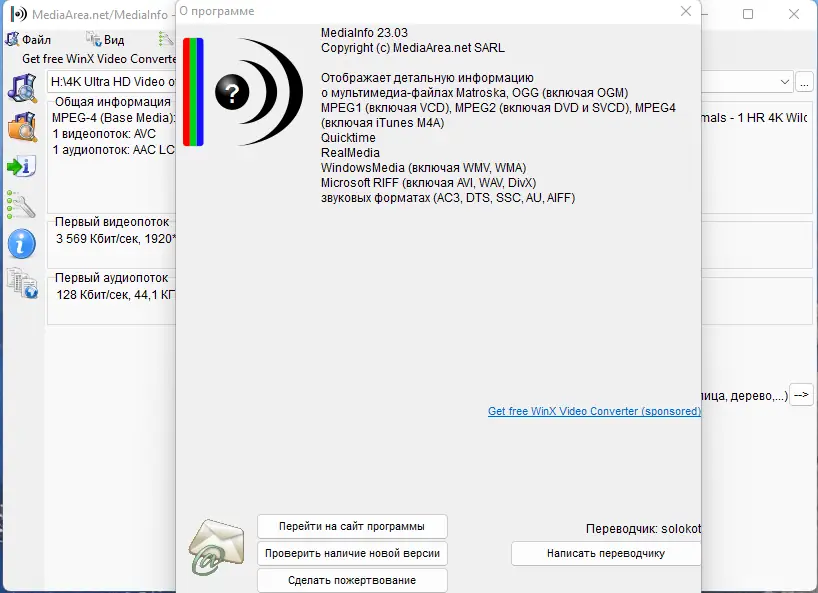Click Перейти на сайт программы button

click(x=352, y=526)
